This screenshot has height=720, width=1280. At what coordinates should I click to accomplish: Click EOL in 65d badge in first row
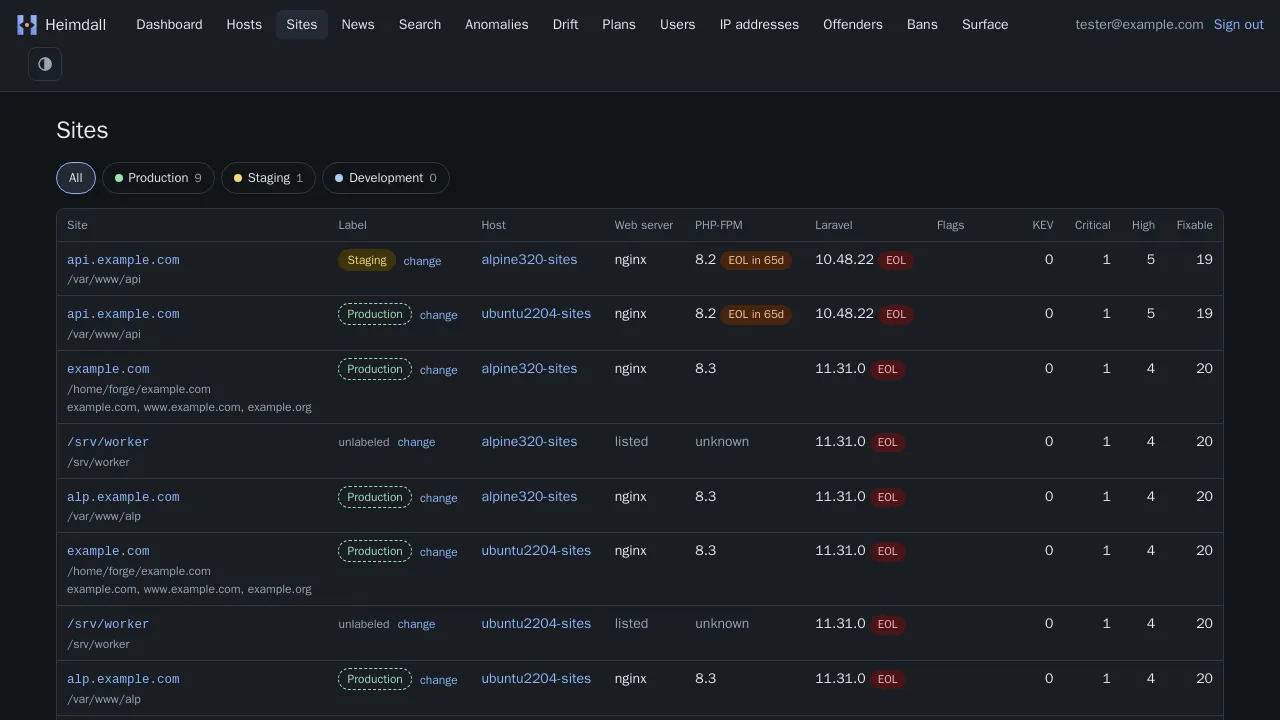click(756, 260)
